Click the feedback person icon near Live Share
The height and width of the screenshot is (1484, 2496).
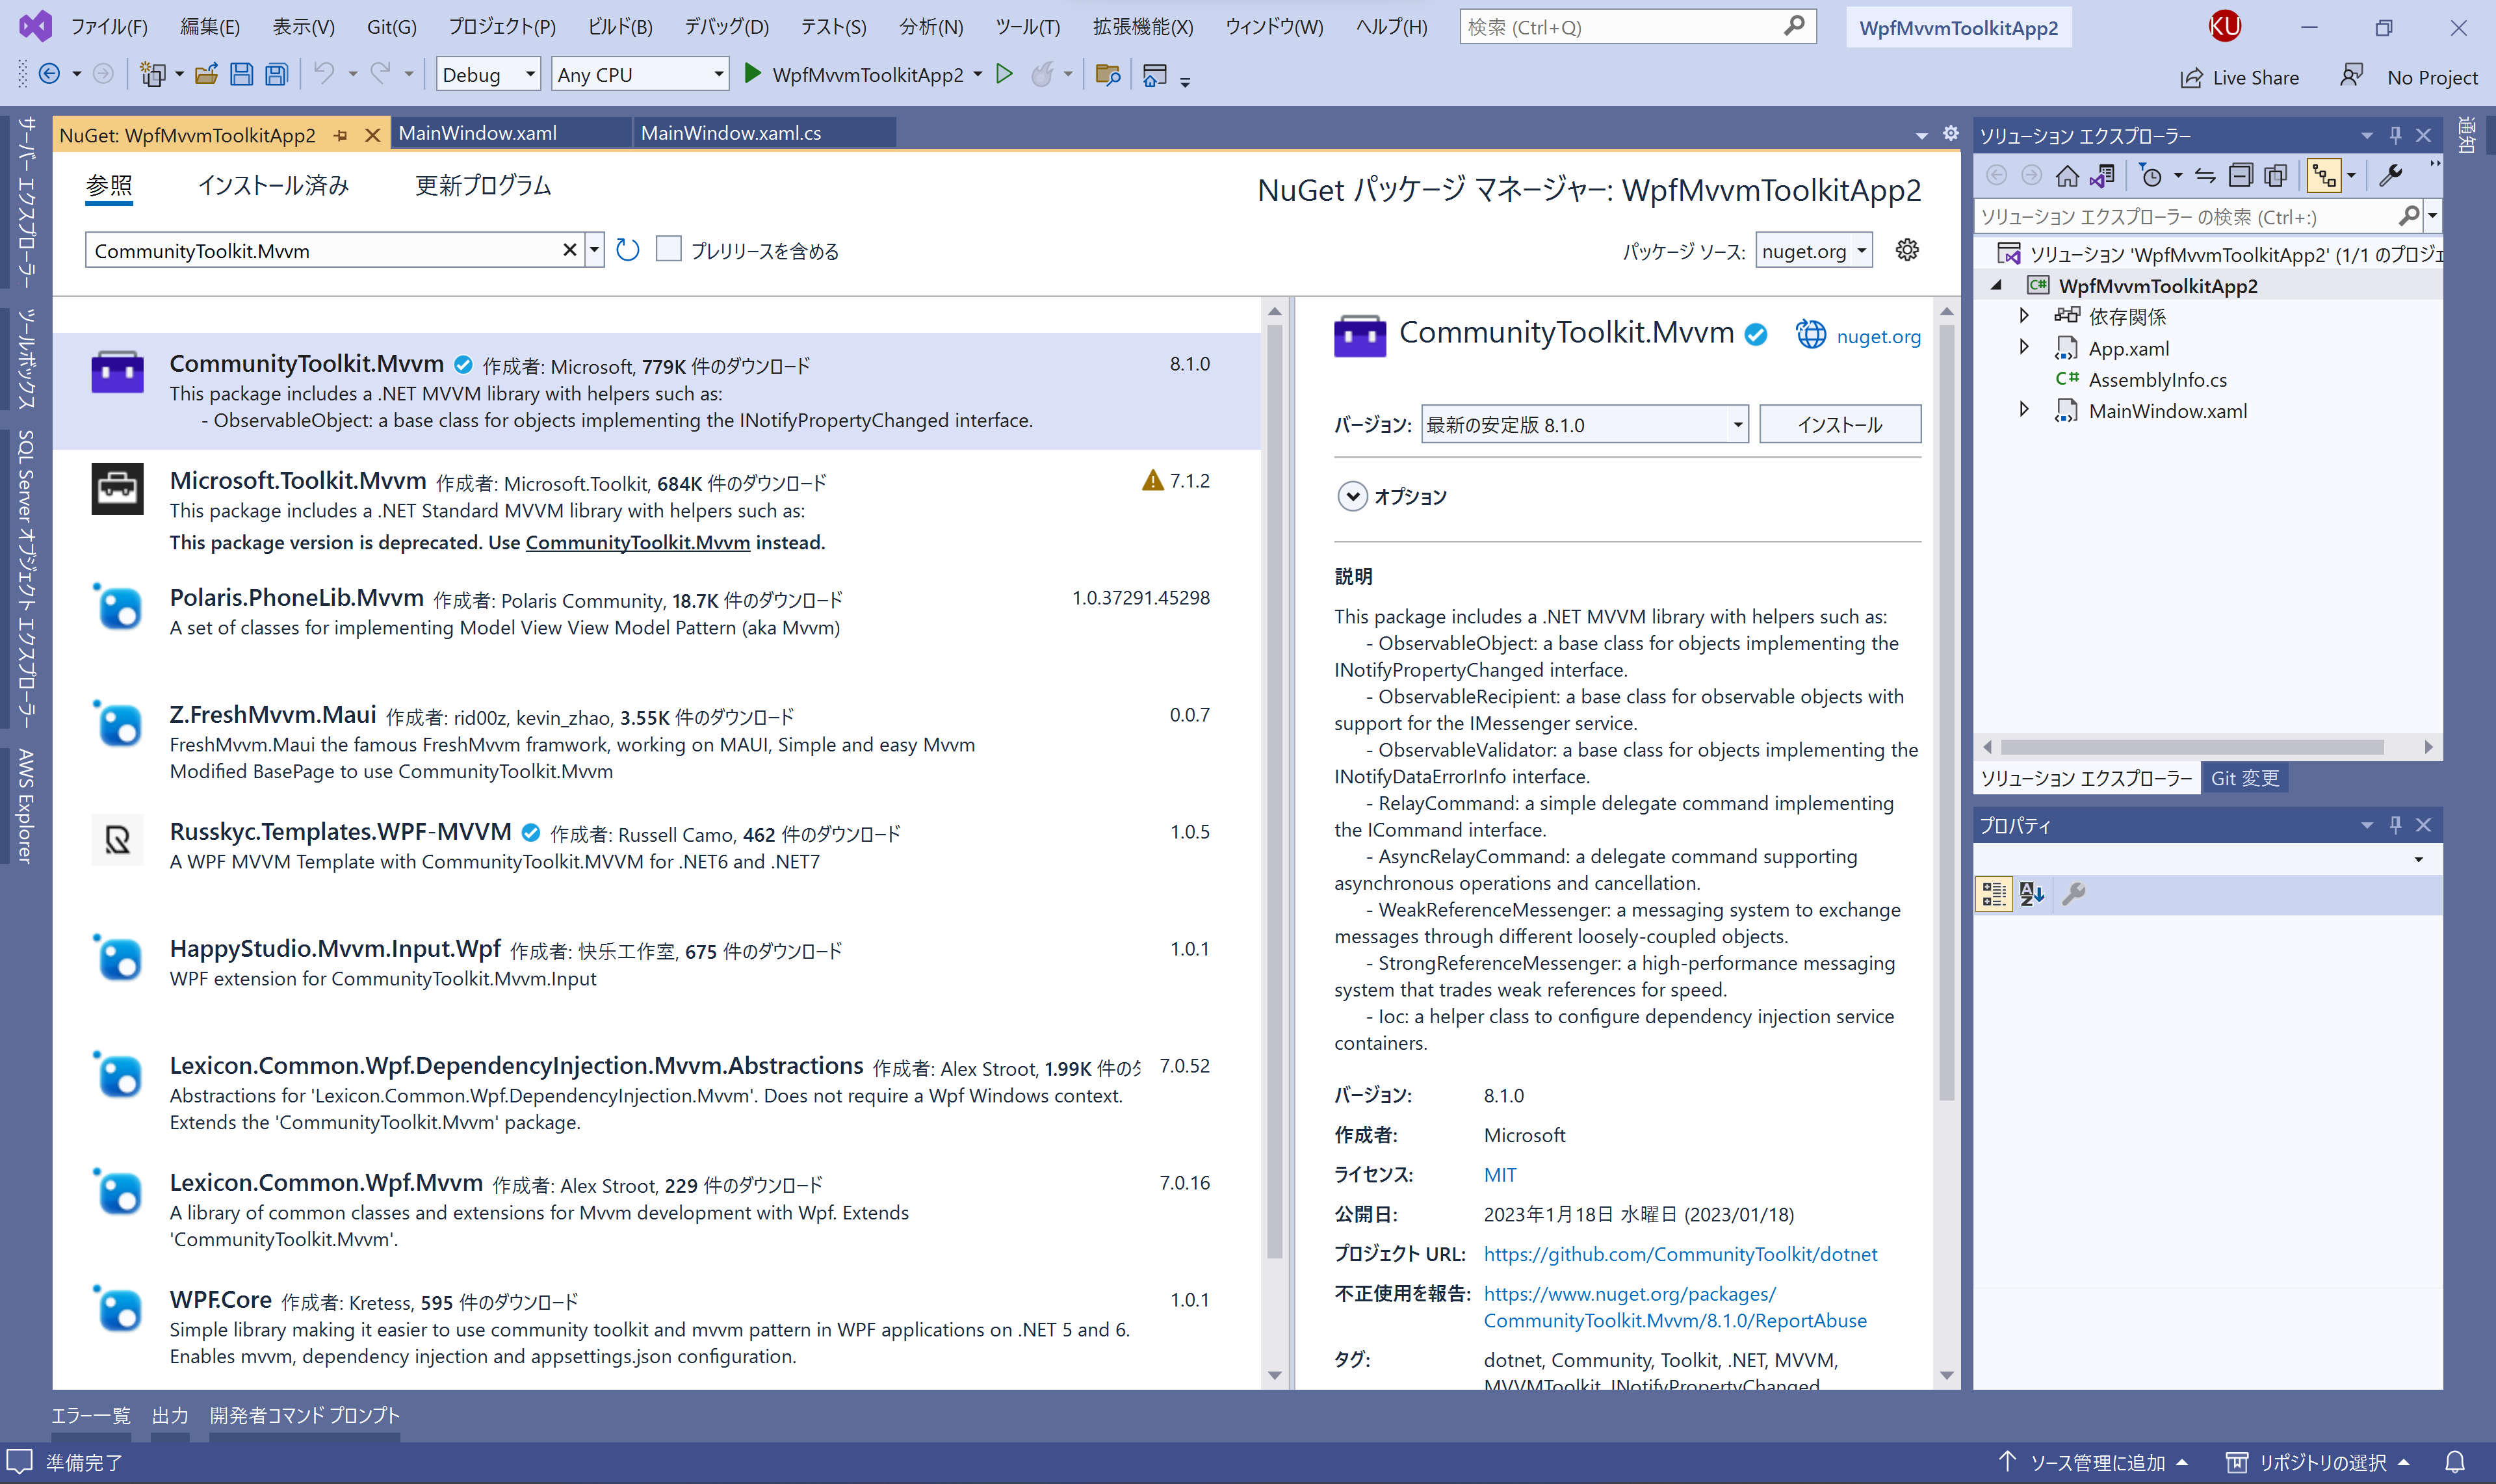click(2351, 76)
